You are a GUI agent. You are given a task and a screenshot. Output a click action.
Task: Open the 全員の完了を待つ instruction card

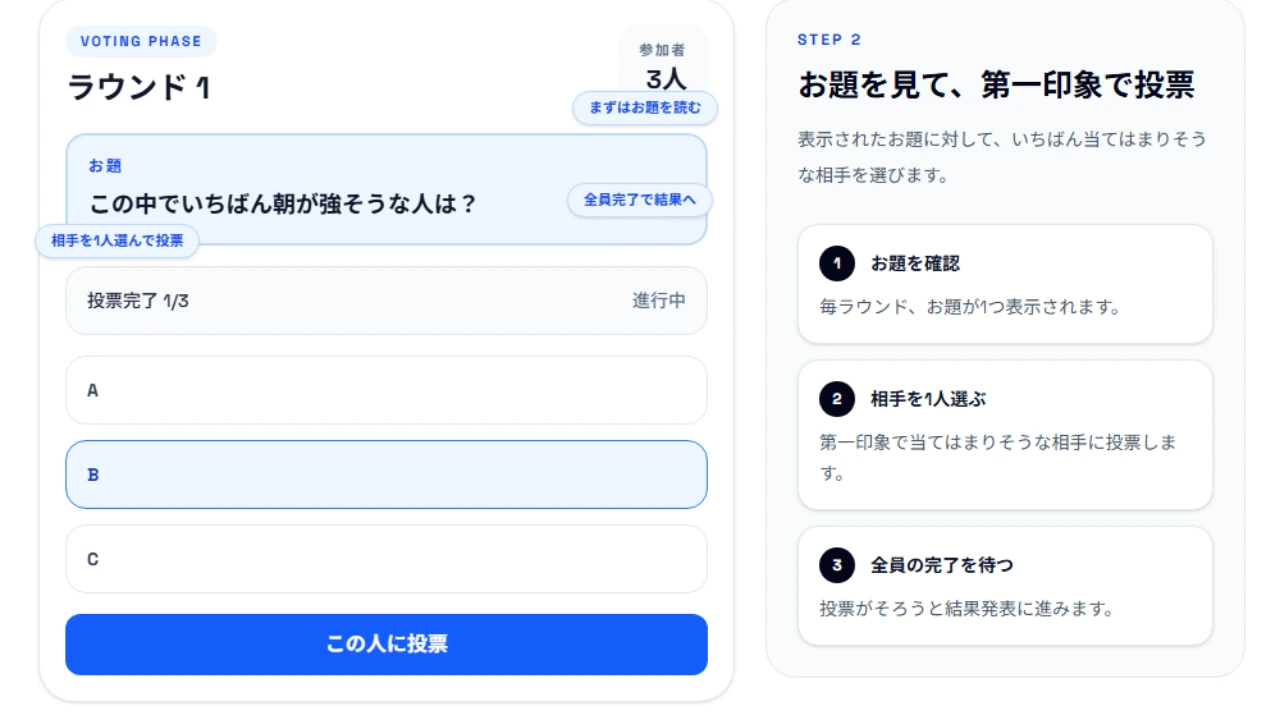(1005, 586)
